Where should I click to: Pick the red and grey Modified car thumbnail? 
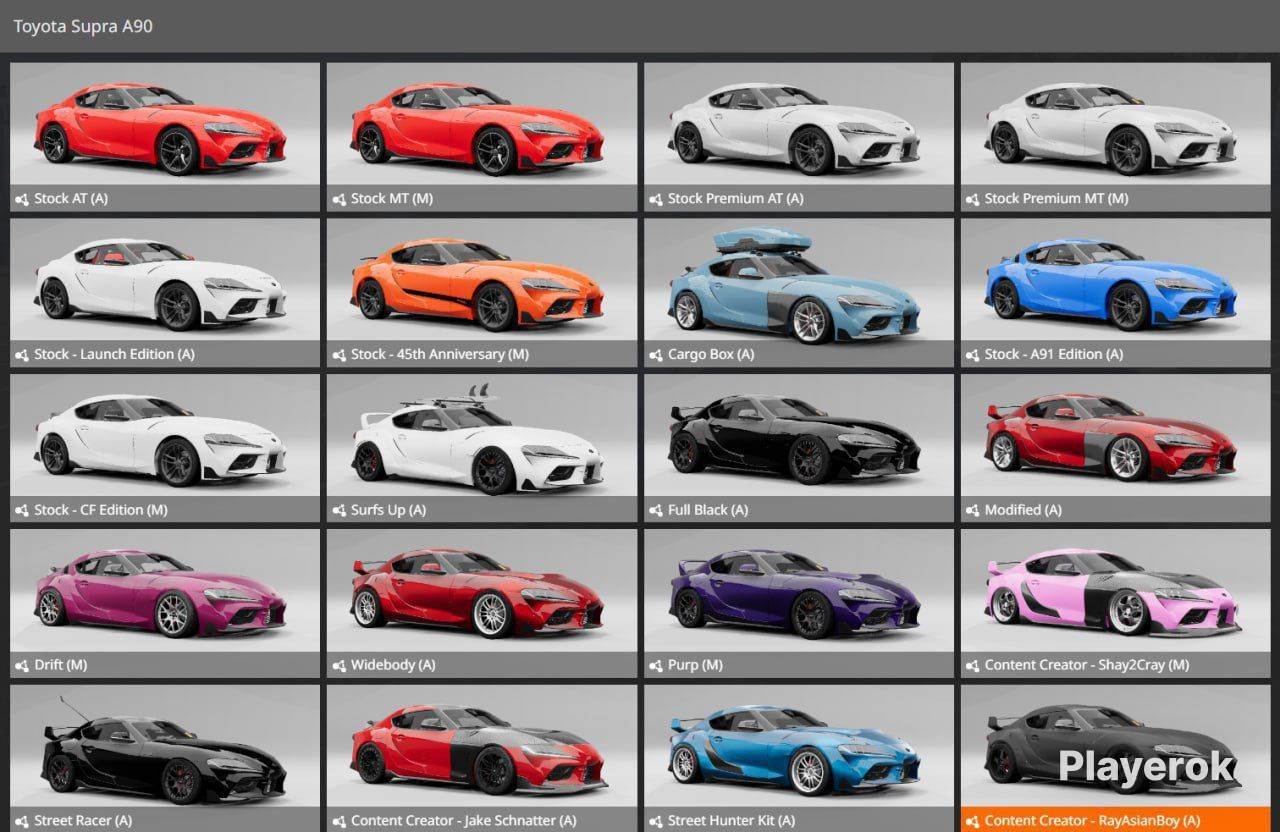click(x=1115, y=435)
